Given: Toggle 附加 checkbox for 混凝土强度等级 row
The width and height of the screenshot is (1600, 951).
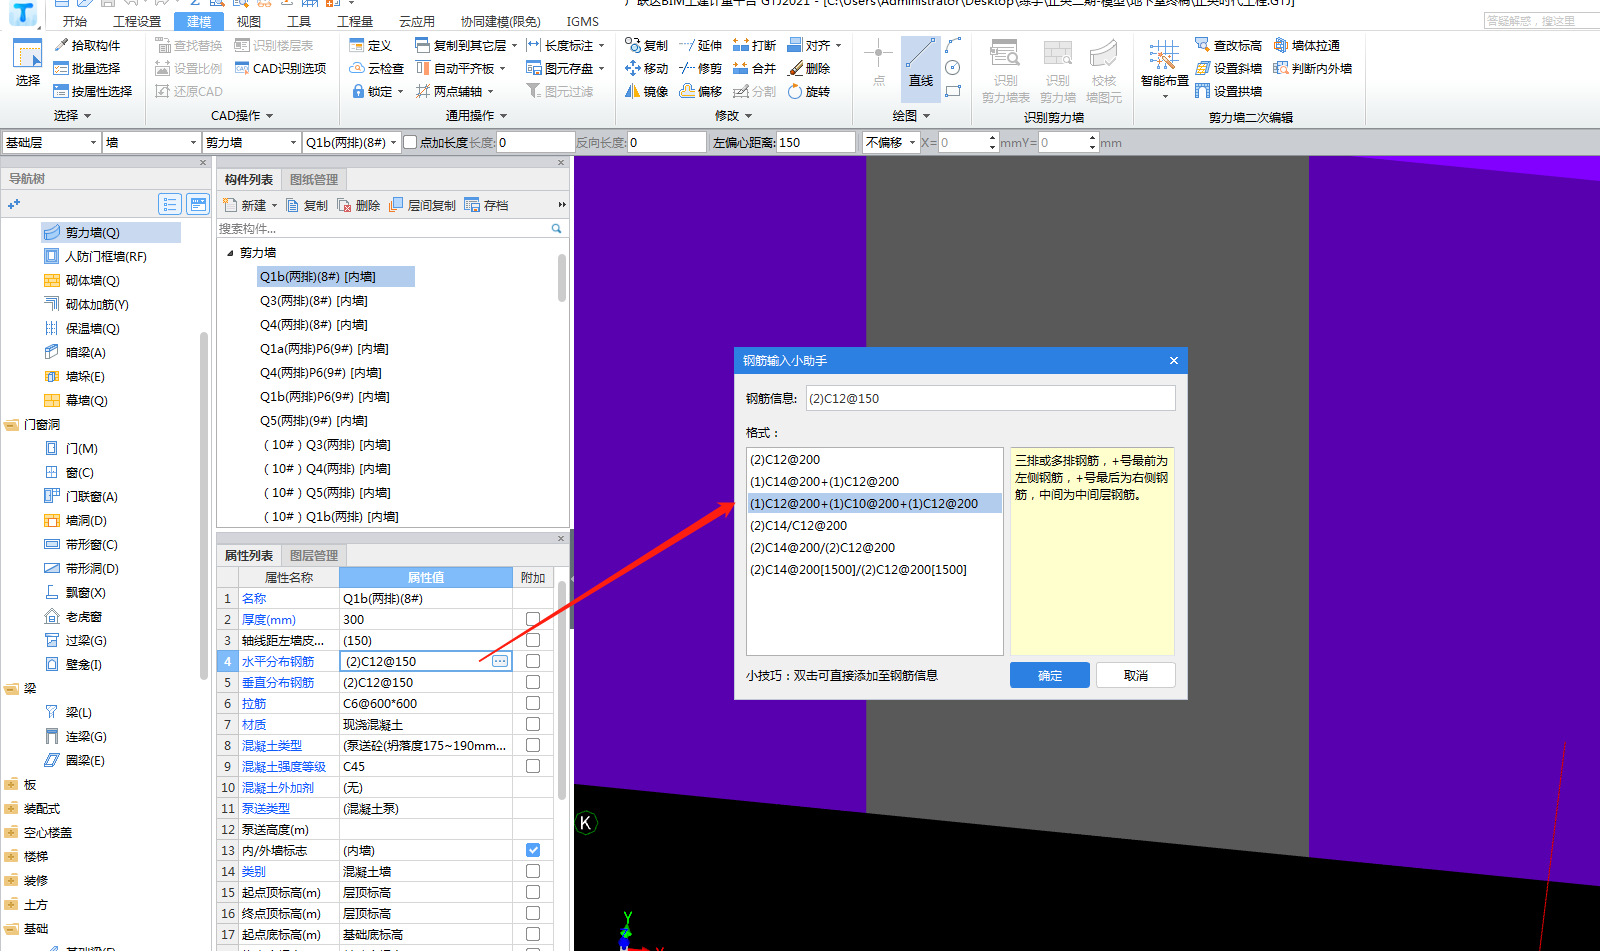Looking at the screenshot, I should [533, 766].
